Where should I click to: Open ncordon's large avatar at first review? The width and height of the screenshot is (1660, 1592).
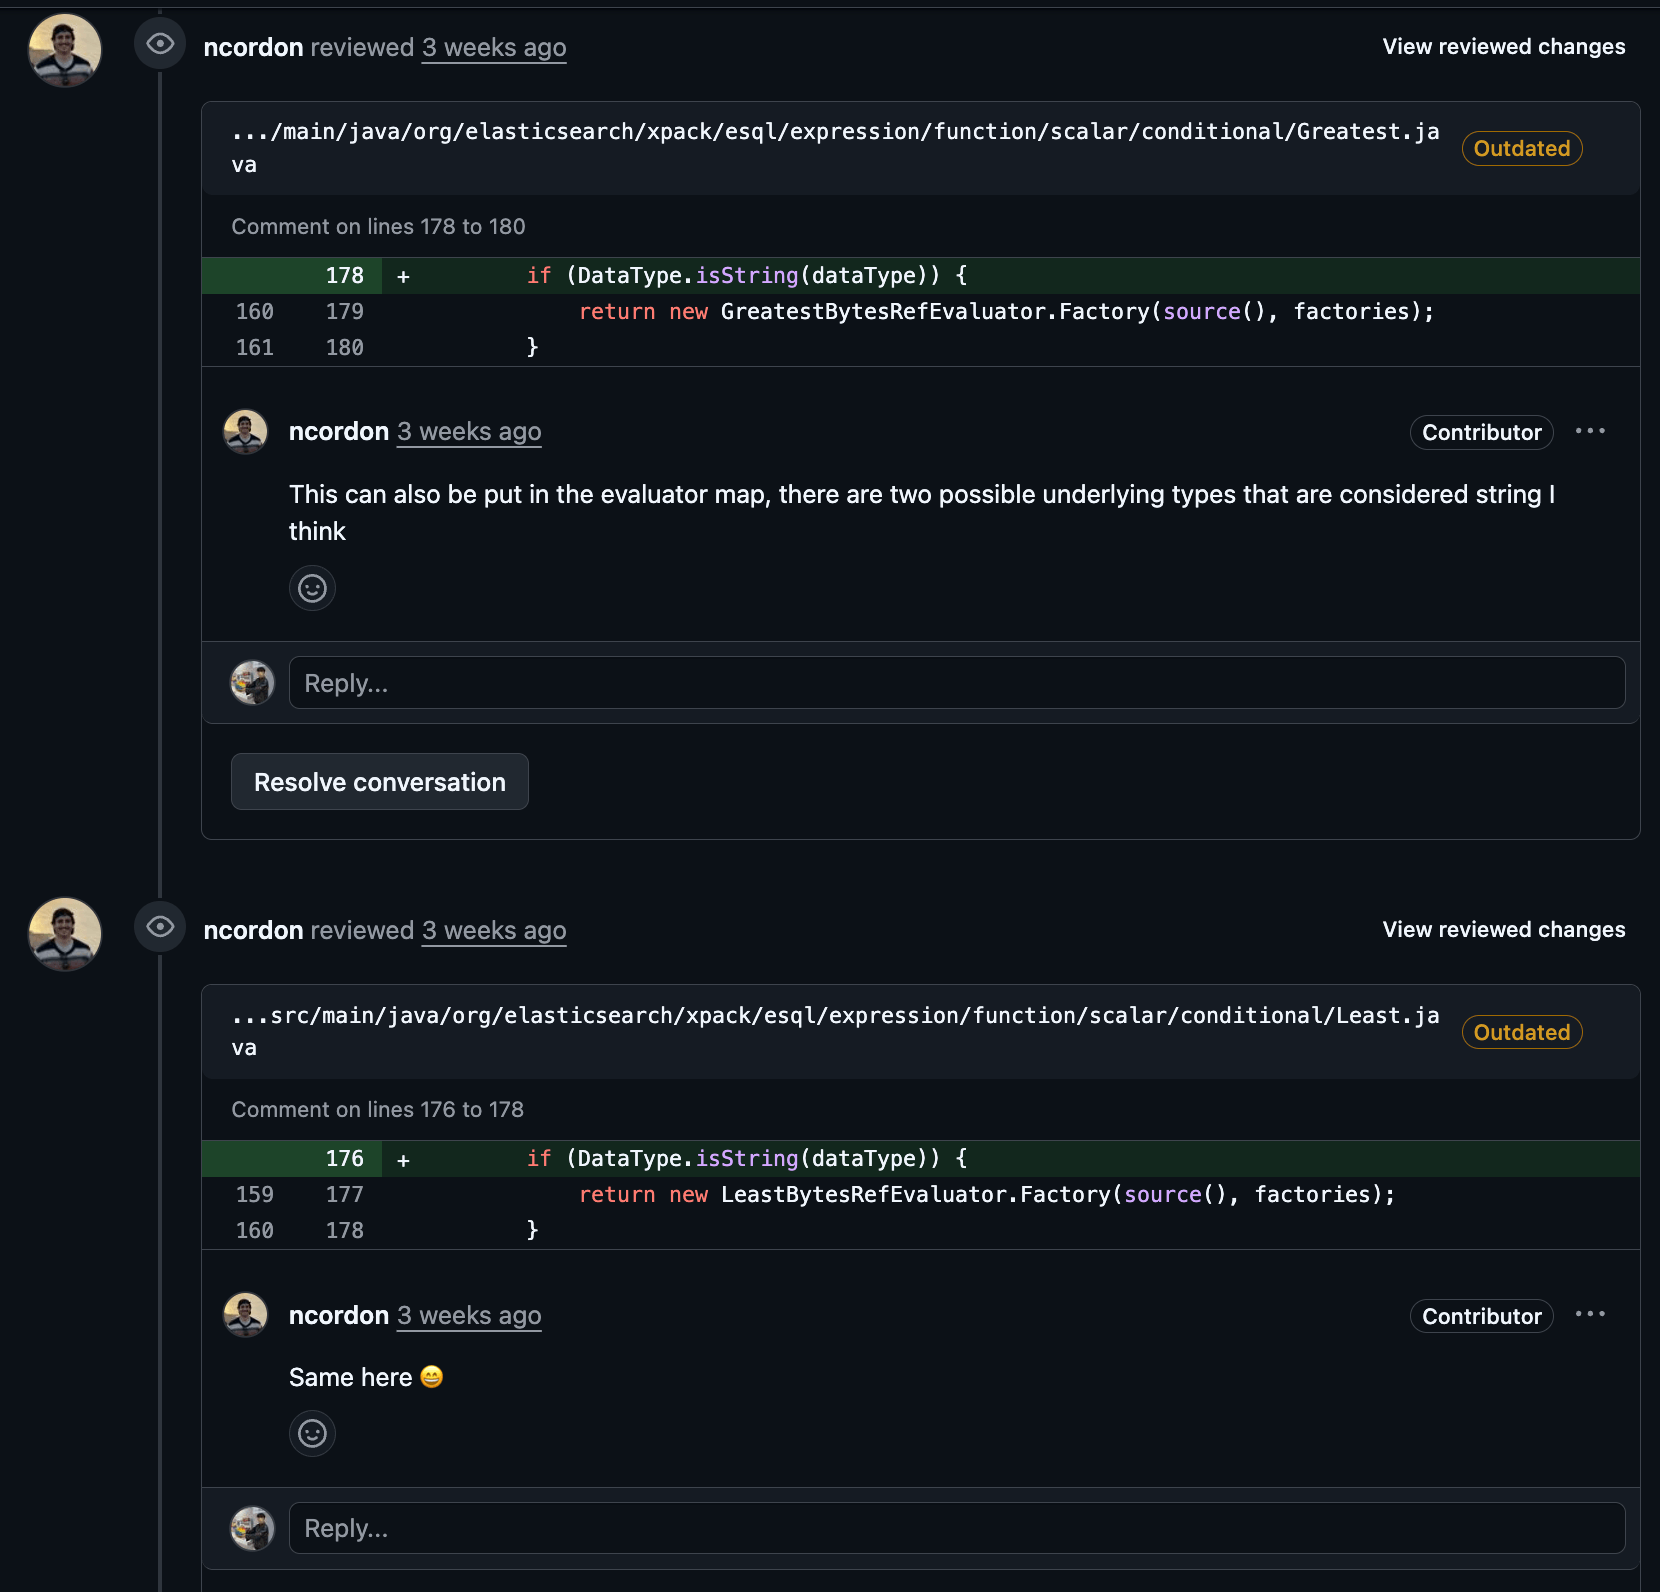[65, 50]
